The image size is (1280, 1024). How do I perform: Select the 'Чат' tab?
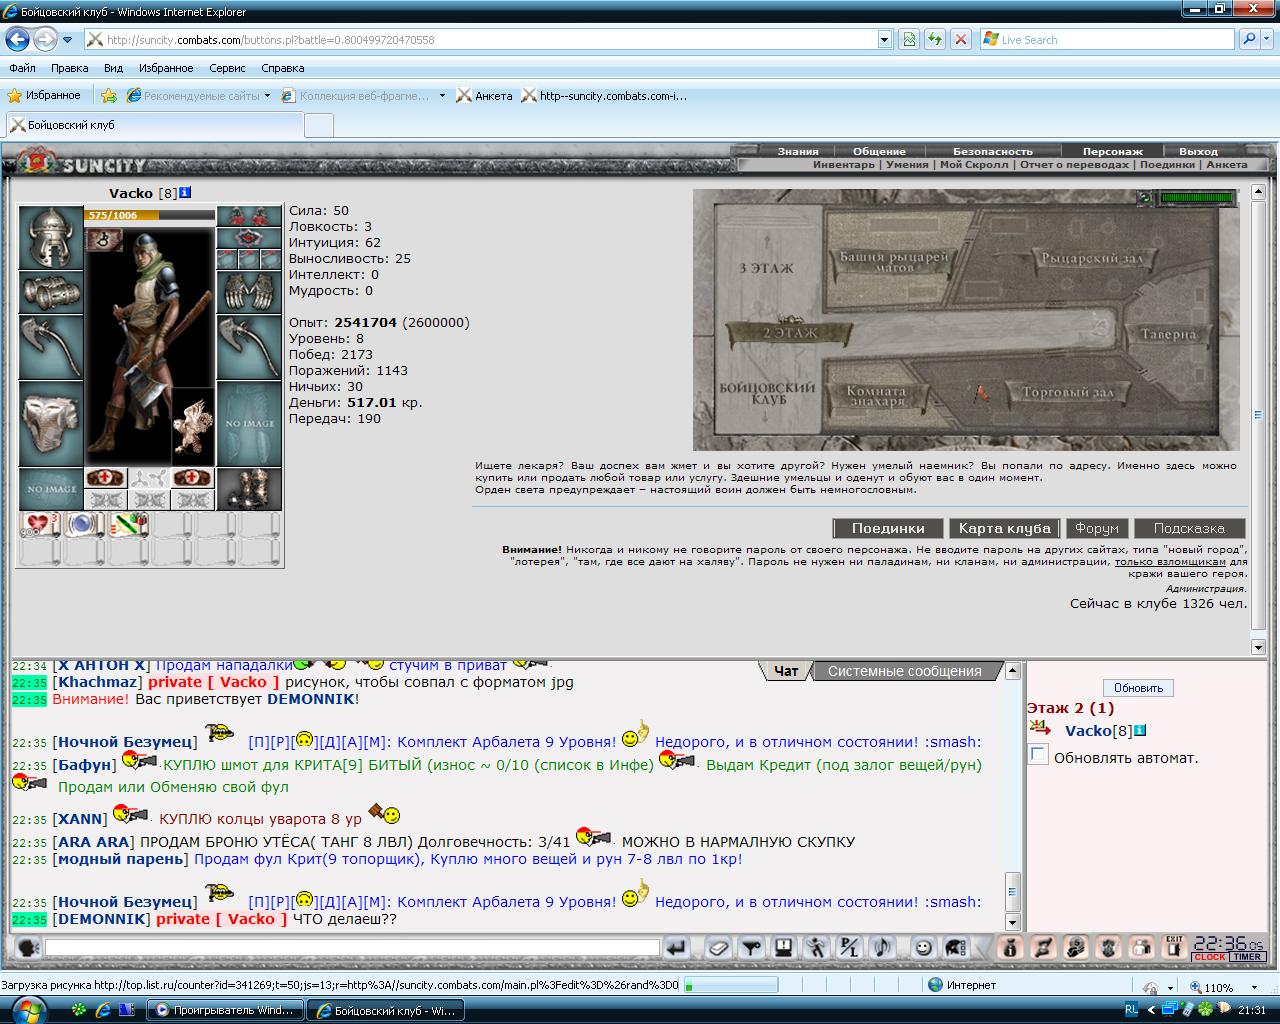[x=786, y=671]
